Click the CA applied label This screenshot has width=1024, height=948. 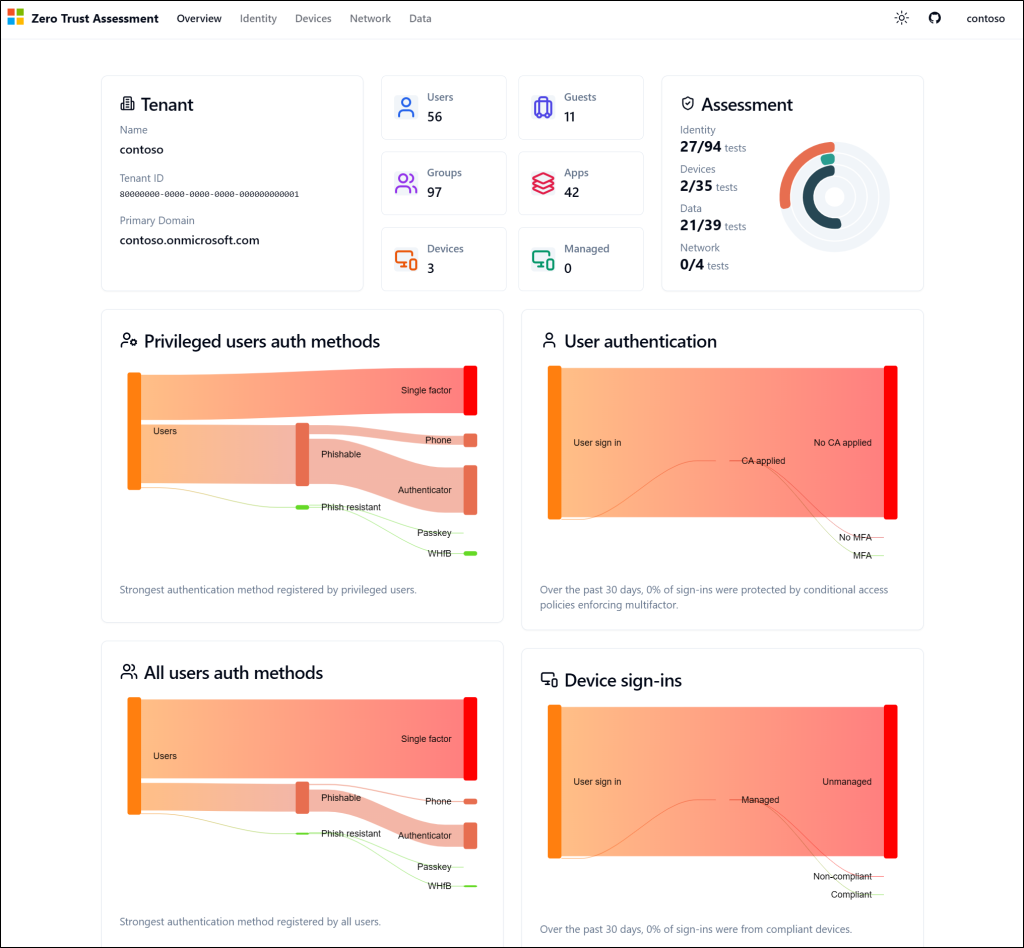[x=763, y=461]
